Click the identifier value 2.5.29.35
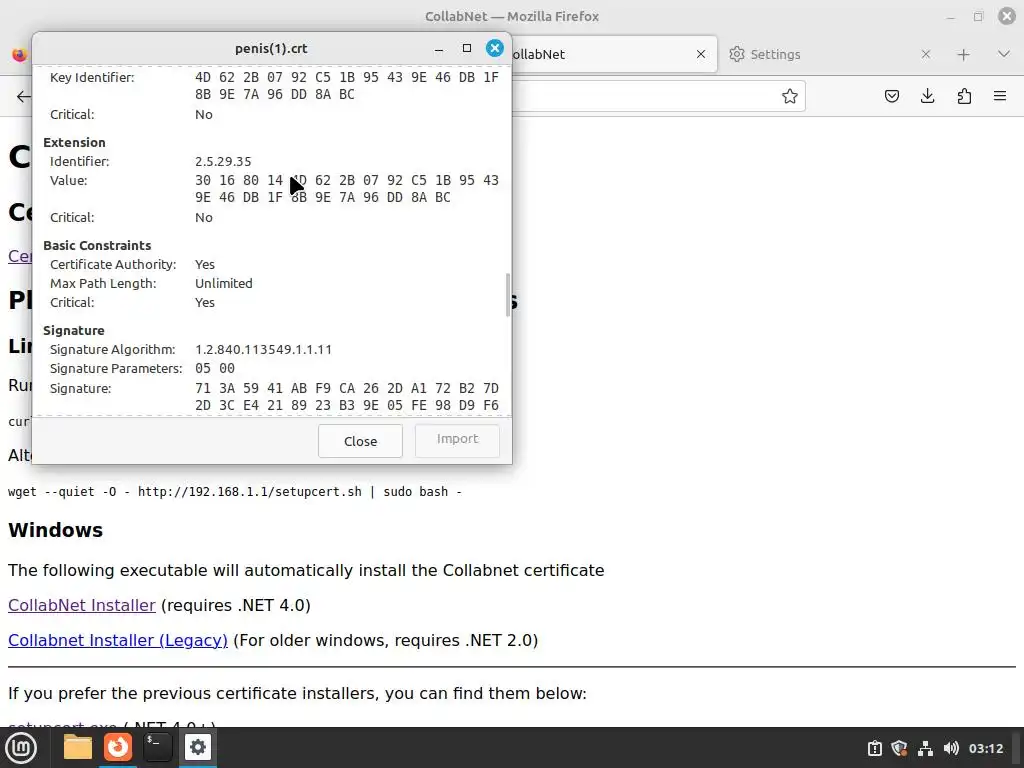The width and height of the screenshot is (1024, 768). 223,161
